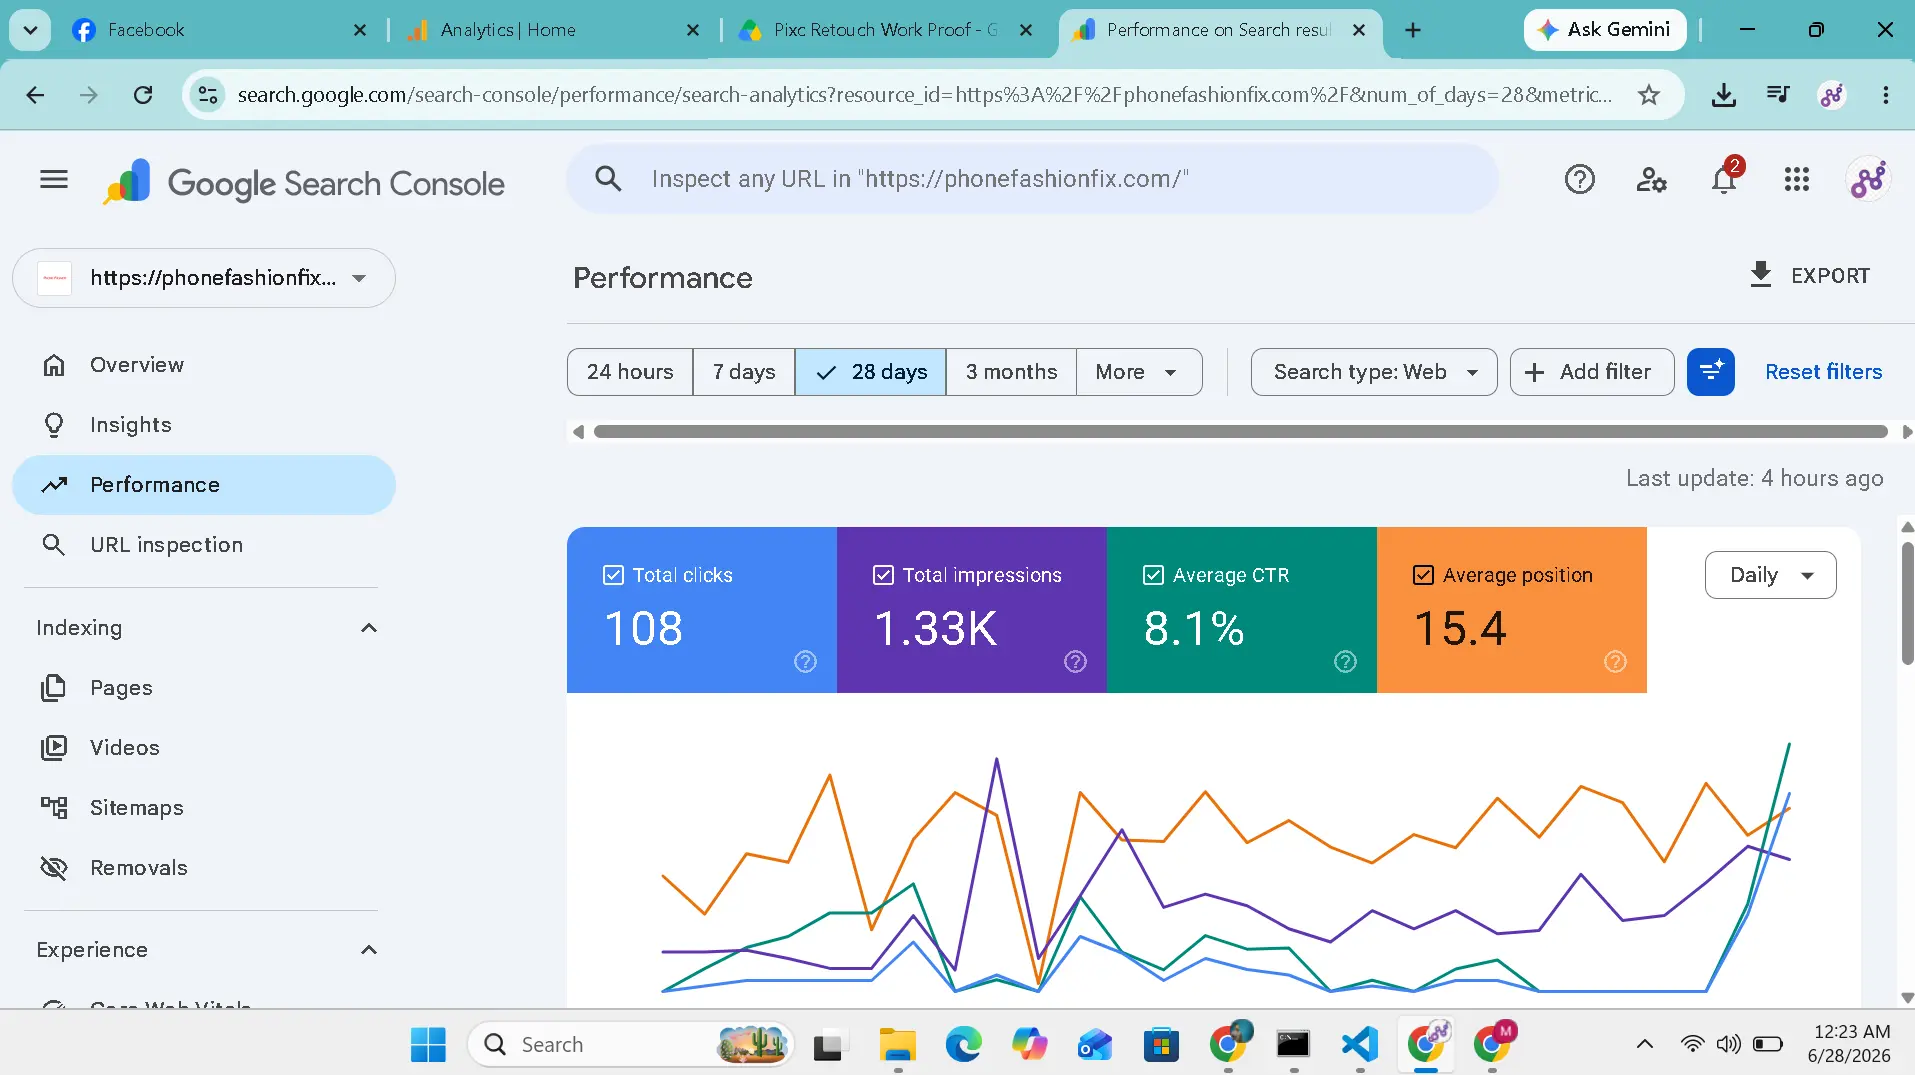View site information icon in address bar
The image size is (1915, 1075).
coord(208,95)
